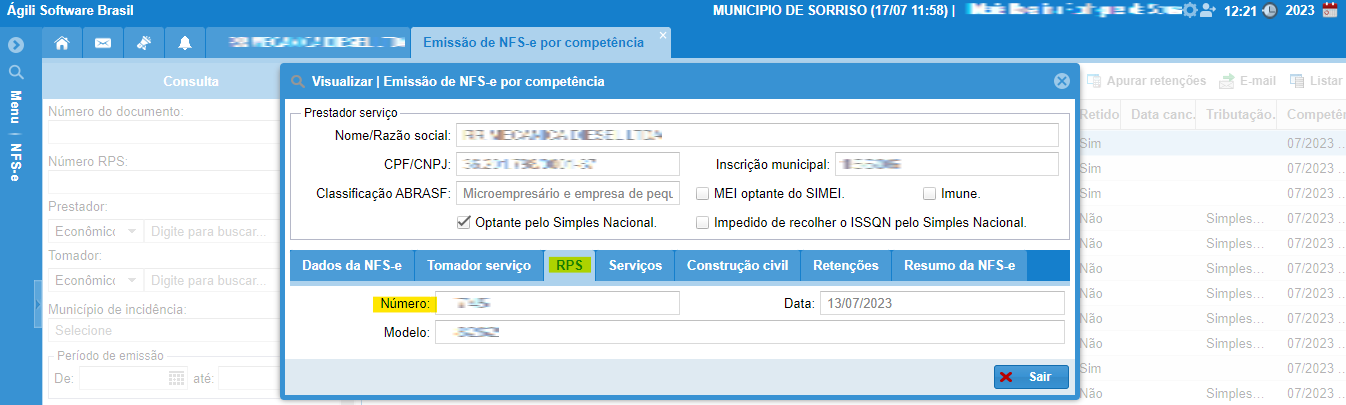Click the Classificação ABRASF field
1346x405 pixels.
coord(567,193)
